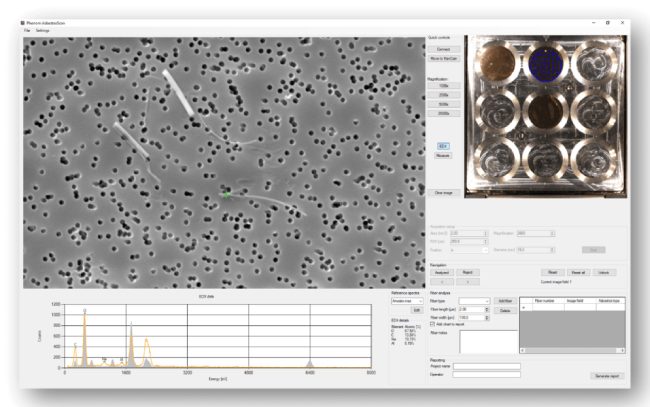Toggle the EDX mode button
Image resolution: width=650 pixels, height=407 pixels.
click(x=442, y=146)
